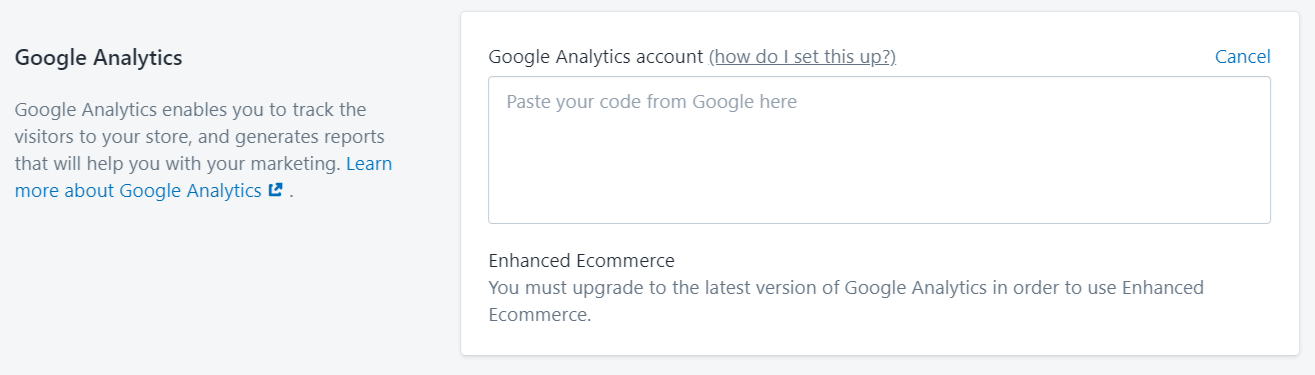
Task: Open the external link icon after Google Analytics
Action: 276,190
